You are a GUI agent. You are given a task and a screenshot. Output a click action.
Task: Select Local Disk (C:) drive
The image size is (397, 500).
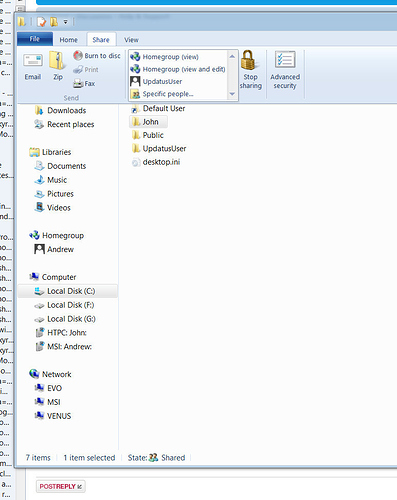(68, 291)
